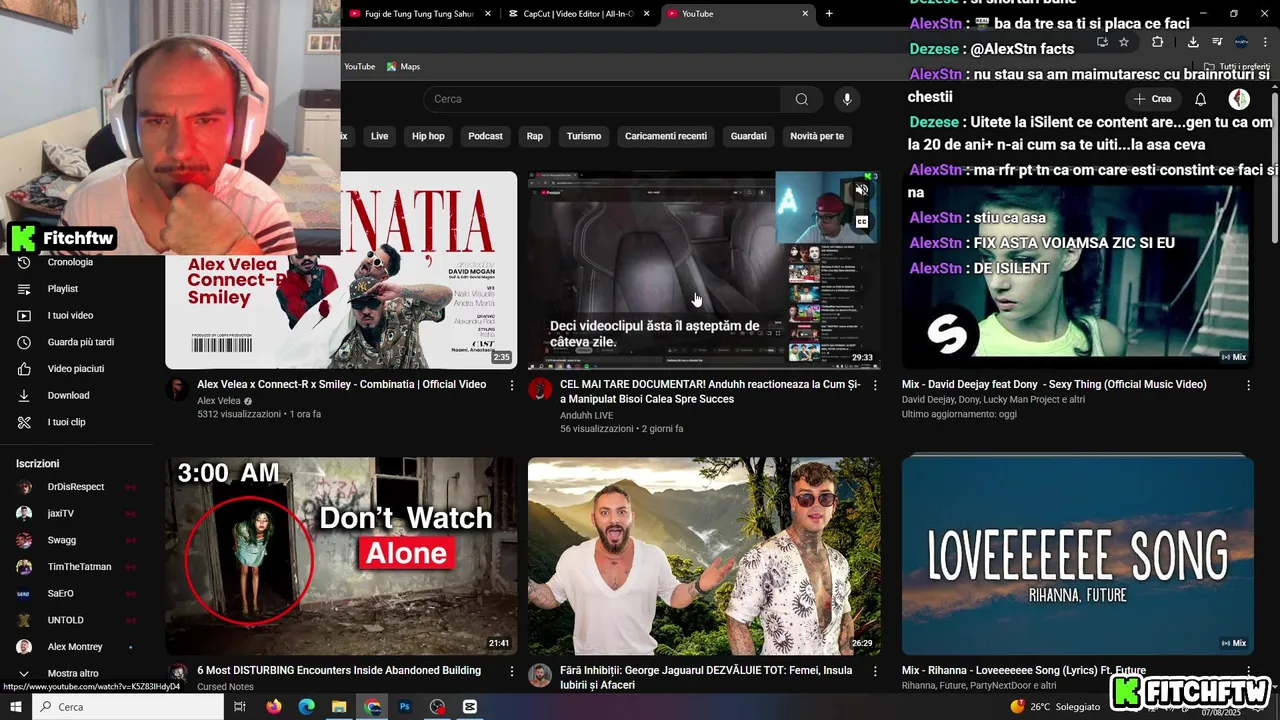Open YouTube notifications bell
Viewport: 1280px width, 720px height.
coord(1201,99)
